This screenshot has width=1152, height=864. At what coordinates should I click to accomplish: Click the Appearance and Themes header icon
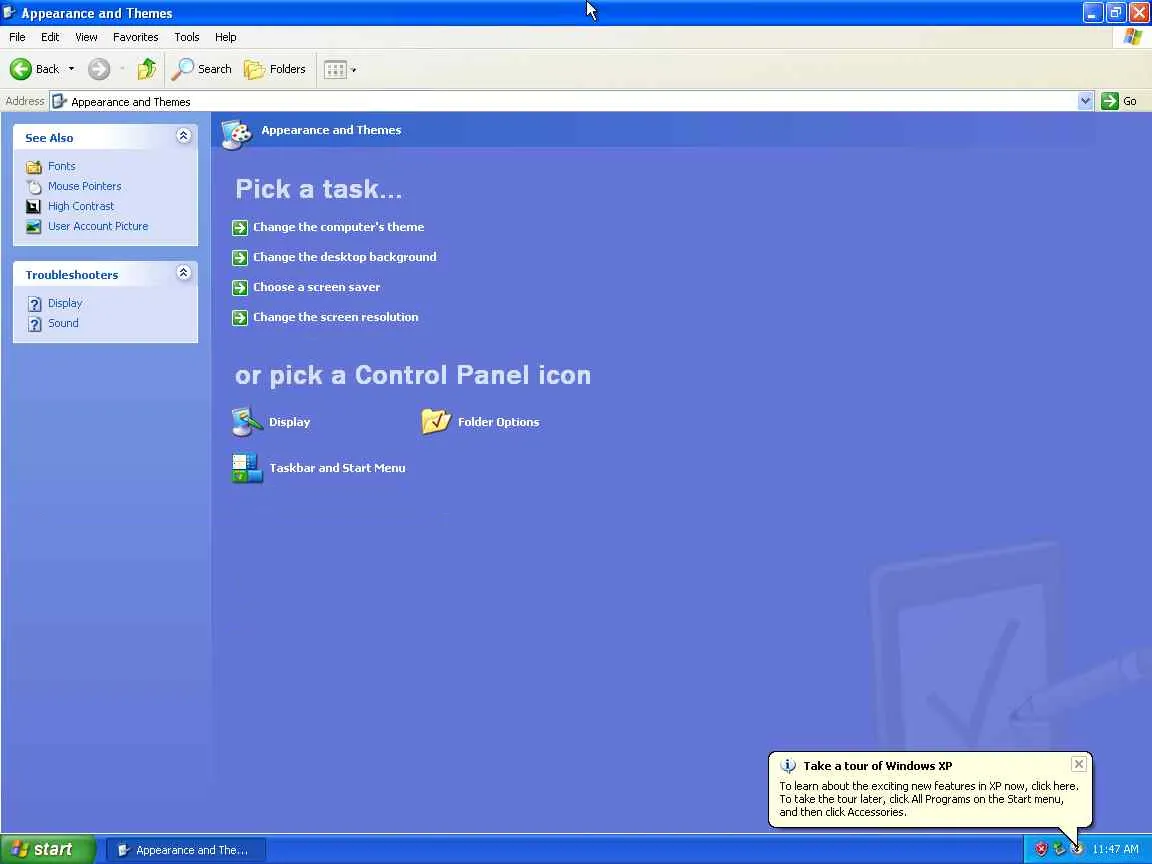coord(237,134)
